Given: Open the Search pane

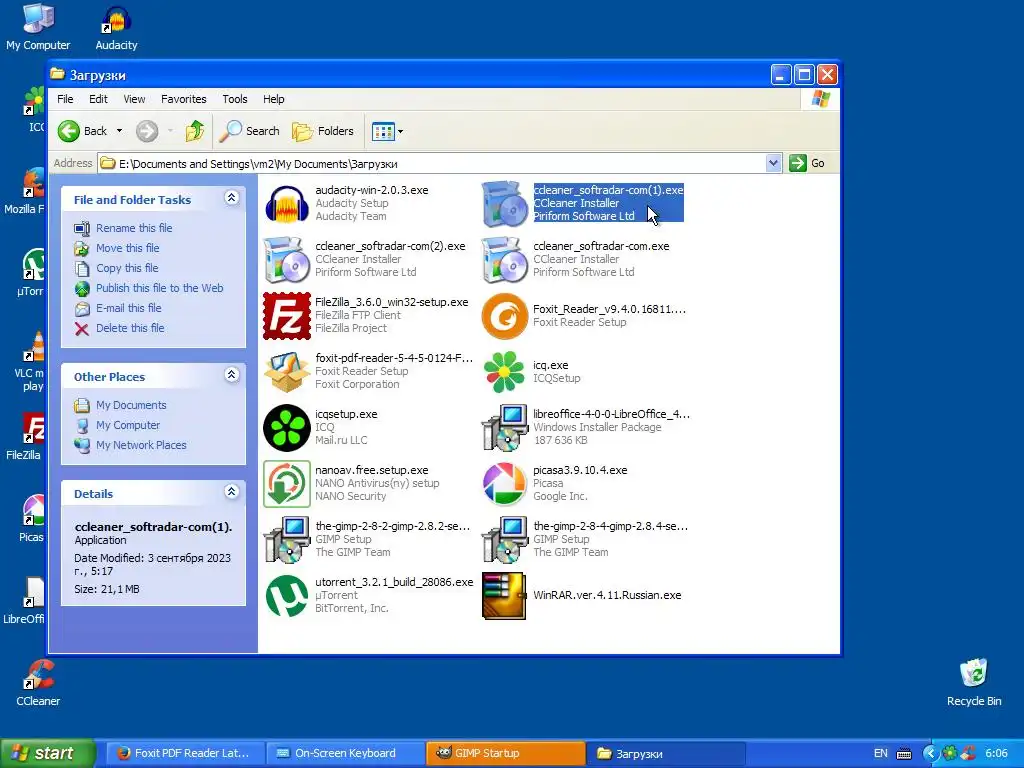Looking at the screenshot, I should [x=249, y=131].
